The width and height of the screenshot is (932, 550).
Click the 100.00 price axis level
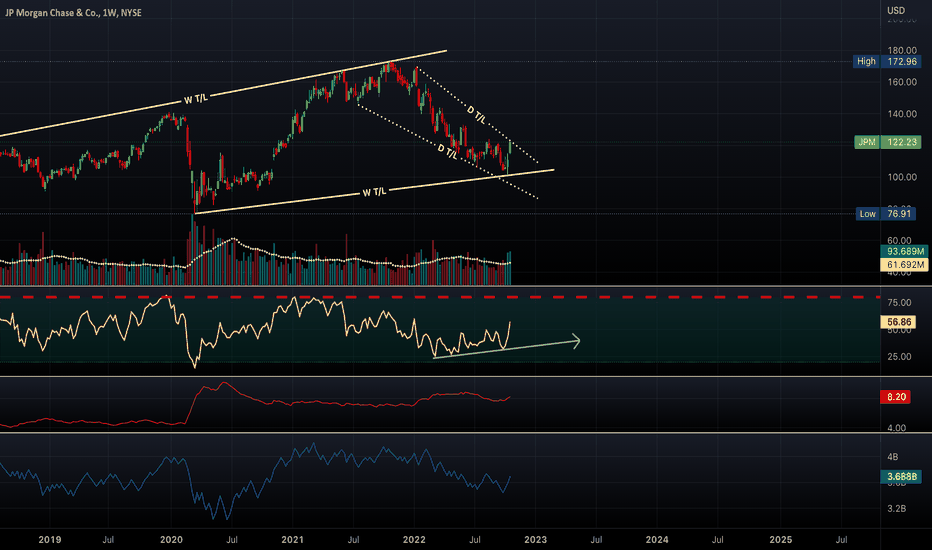pyautogui.click(x=902, y=177)
